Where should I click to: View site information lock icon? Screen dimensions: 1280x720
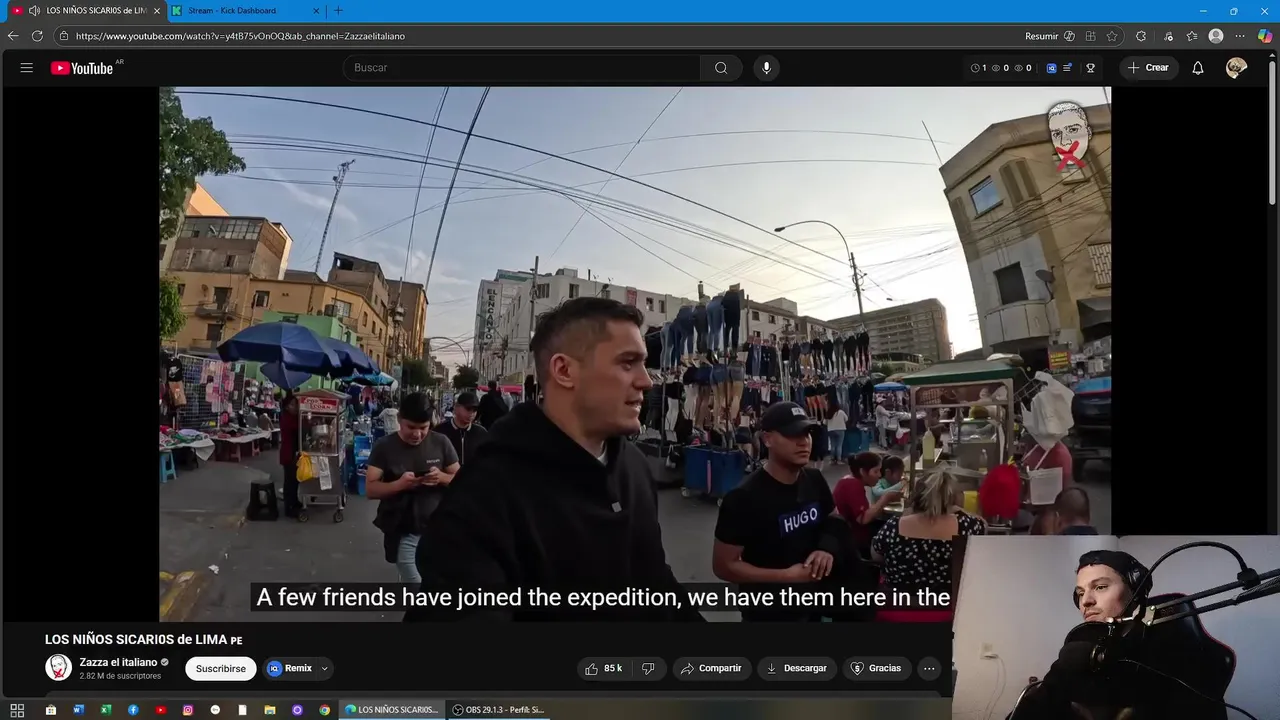pos(64,36)
